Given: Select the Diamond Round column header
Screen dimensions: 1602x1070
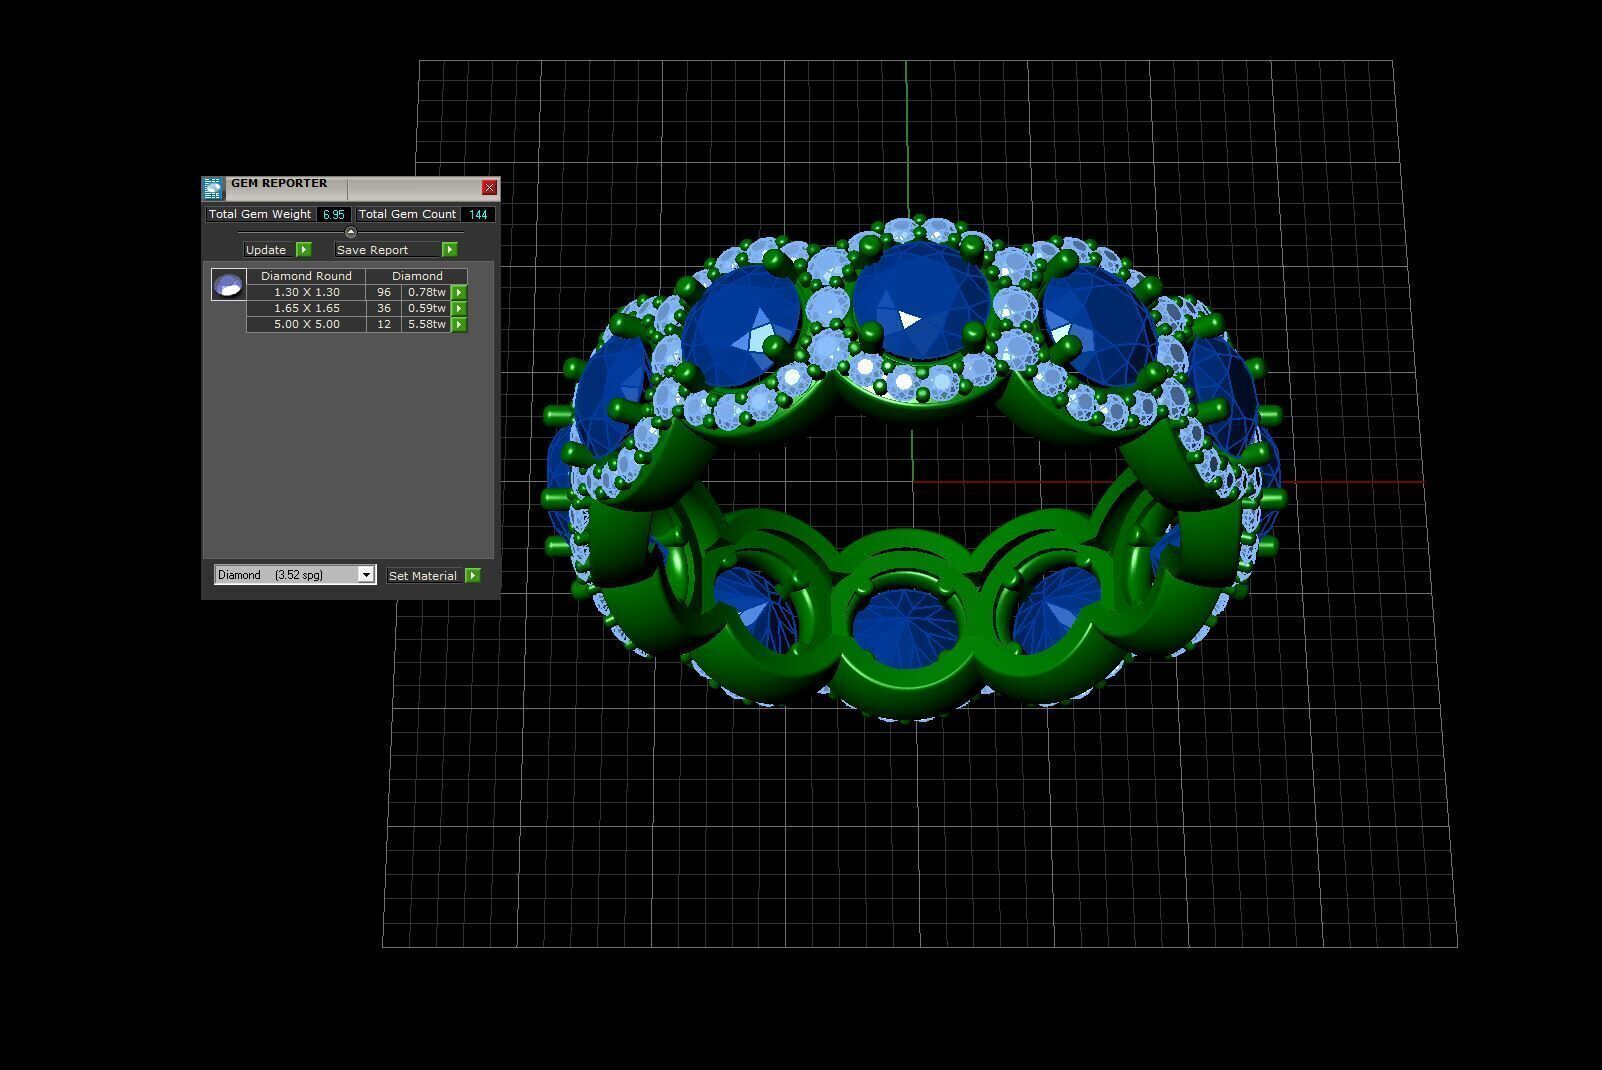Looking at the screenshot, I should coord(306,276).
